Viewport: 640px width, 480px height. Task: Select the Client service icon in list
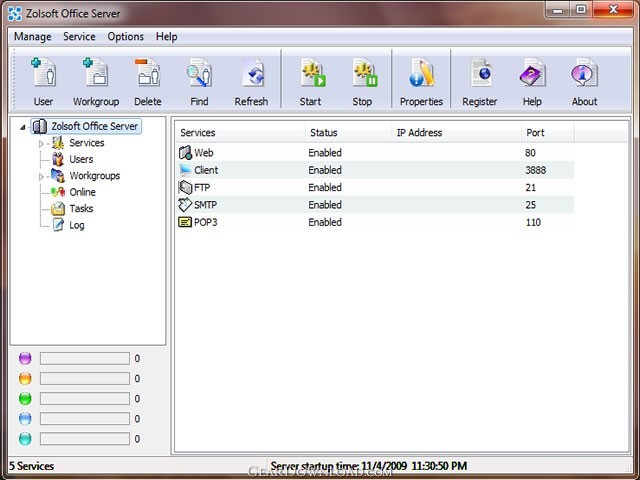pos(185,170)
